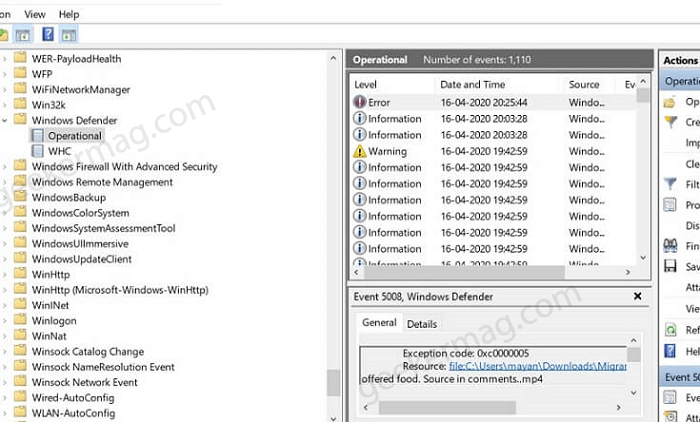Expand the WFP tree node

tap(4, 74)
